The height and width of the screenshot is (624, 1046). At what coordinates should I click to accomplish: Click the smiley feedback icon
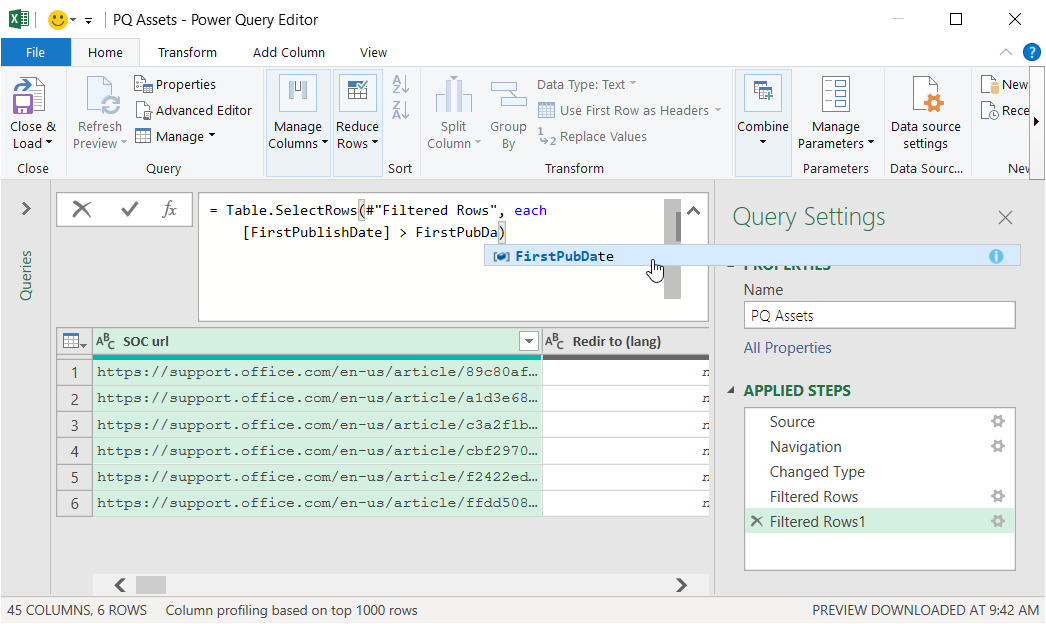[57, 20]
